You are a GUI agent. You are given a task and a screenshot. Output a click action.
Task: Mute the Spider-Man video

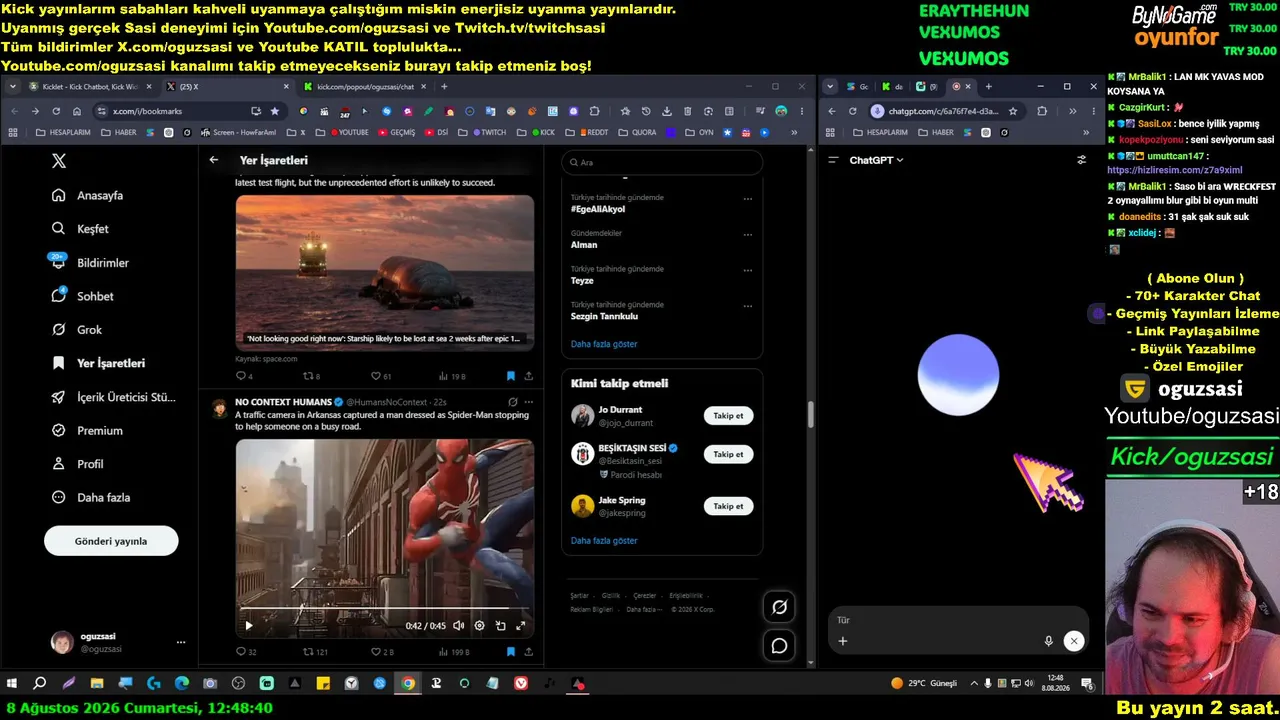point(458,626)
